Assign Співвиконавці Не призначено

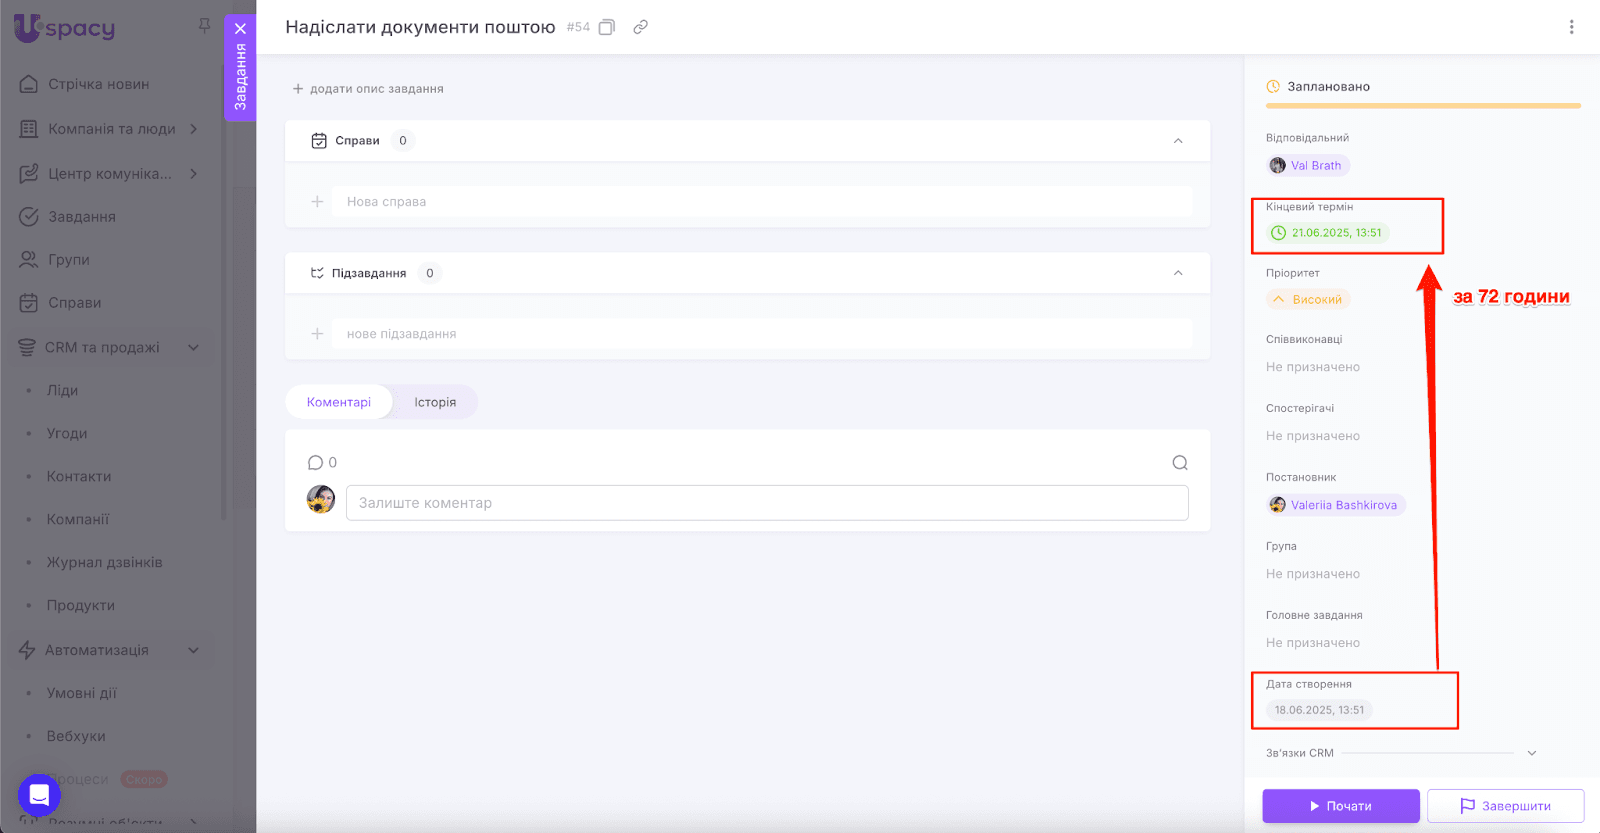click(1313, 367)
